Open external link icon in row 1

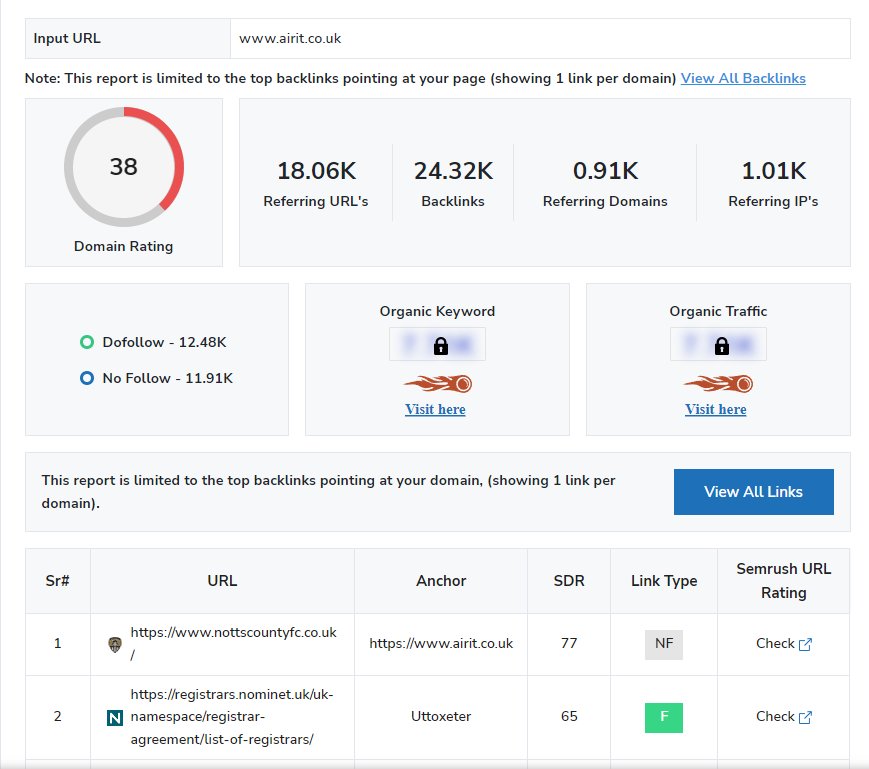[805, 645]
